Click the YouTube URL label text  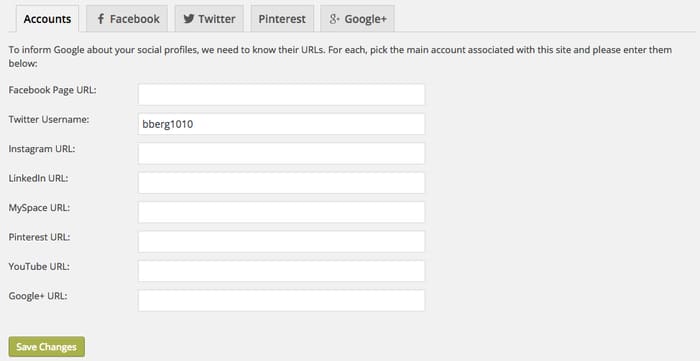tap(39, 267)
